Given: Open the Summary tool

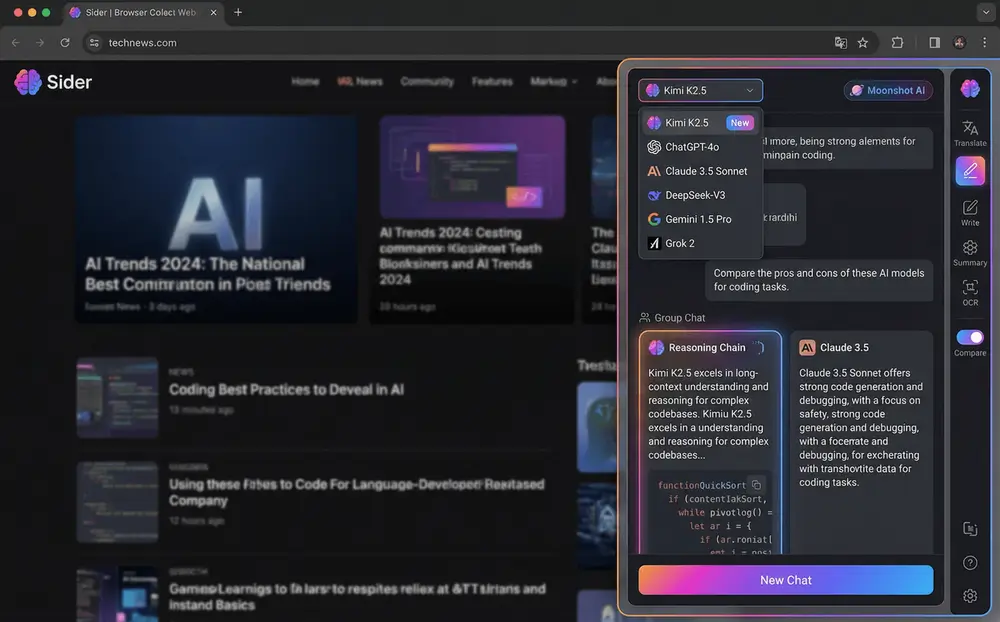Looking at the screenshot, I should pos(970,253).
